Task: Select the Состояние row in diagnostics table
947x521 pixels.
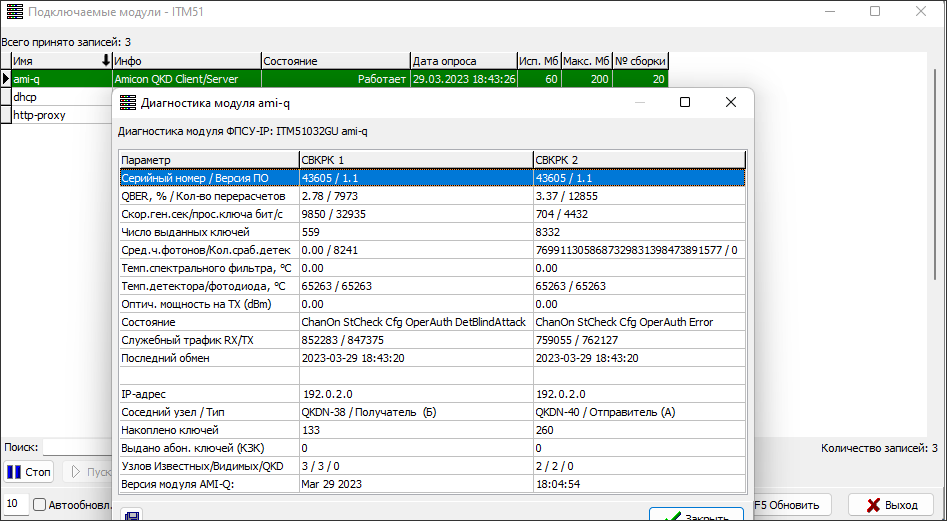Action: pos(208,323)
